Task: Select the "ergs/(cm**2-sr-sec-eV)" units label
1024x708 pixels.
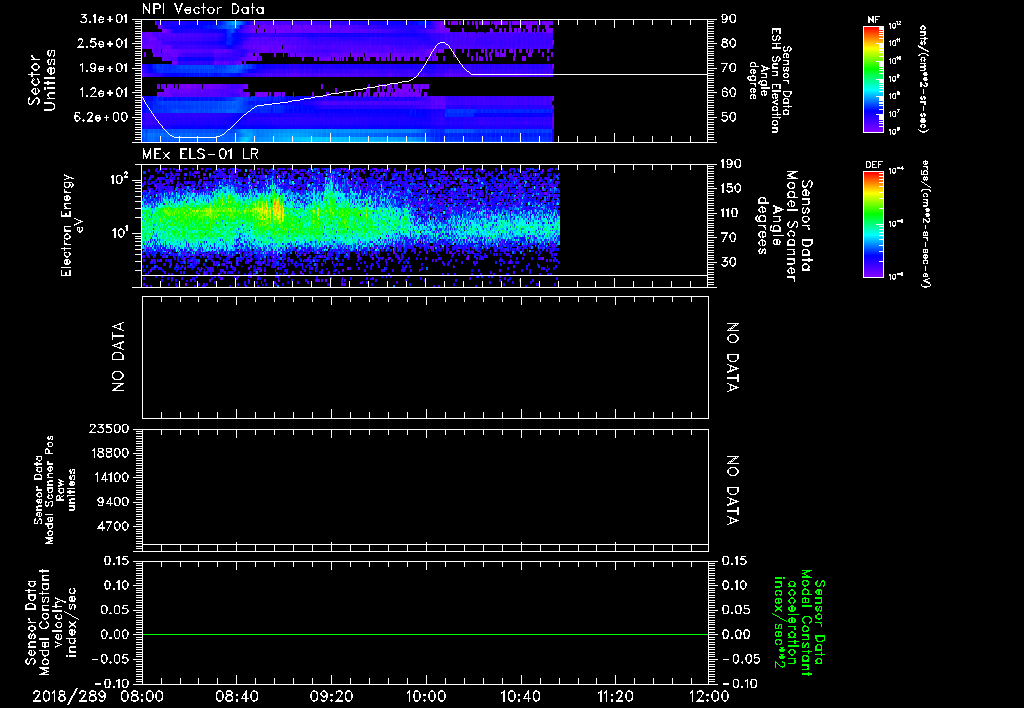Action: pyautogui.click(x=925, y=224)
